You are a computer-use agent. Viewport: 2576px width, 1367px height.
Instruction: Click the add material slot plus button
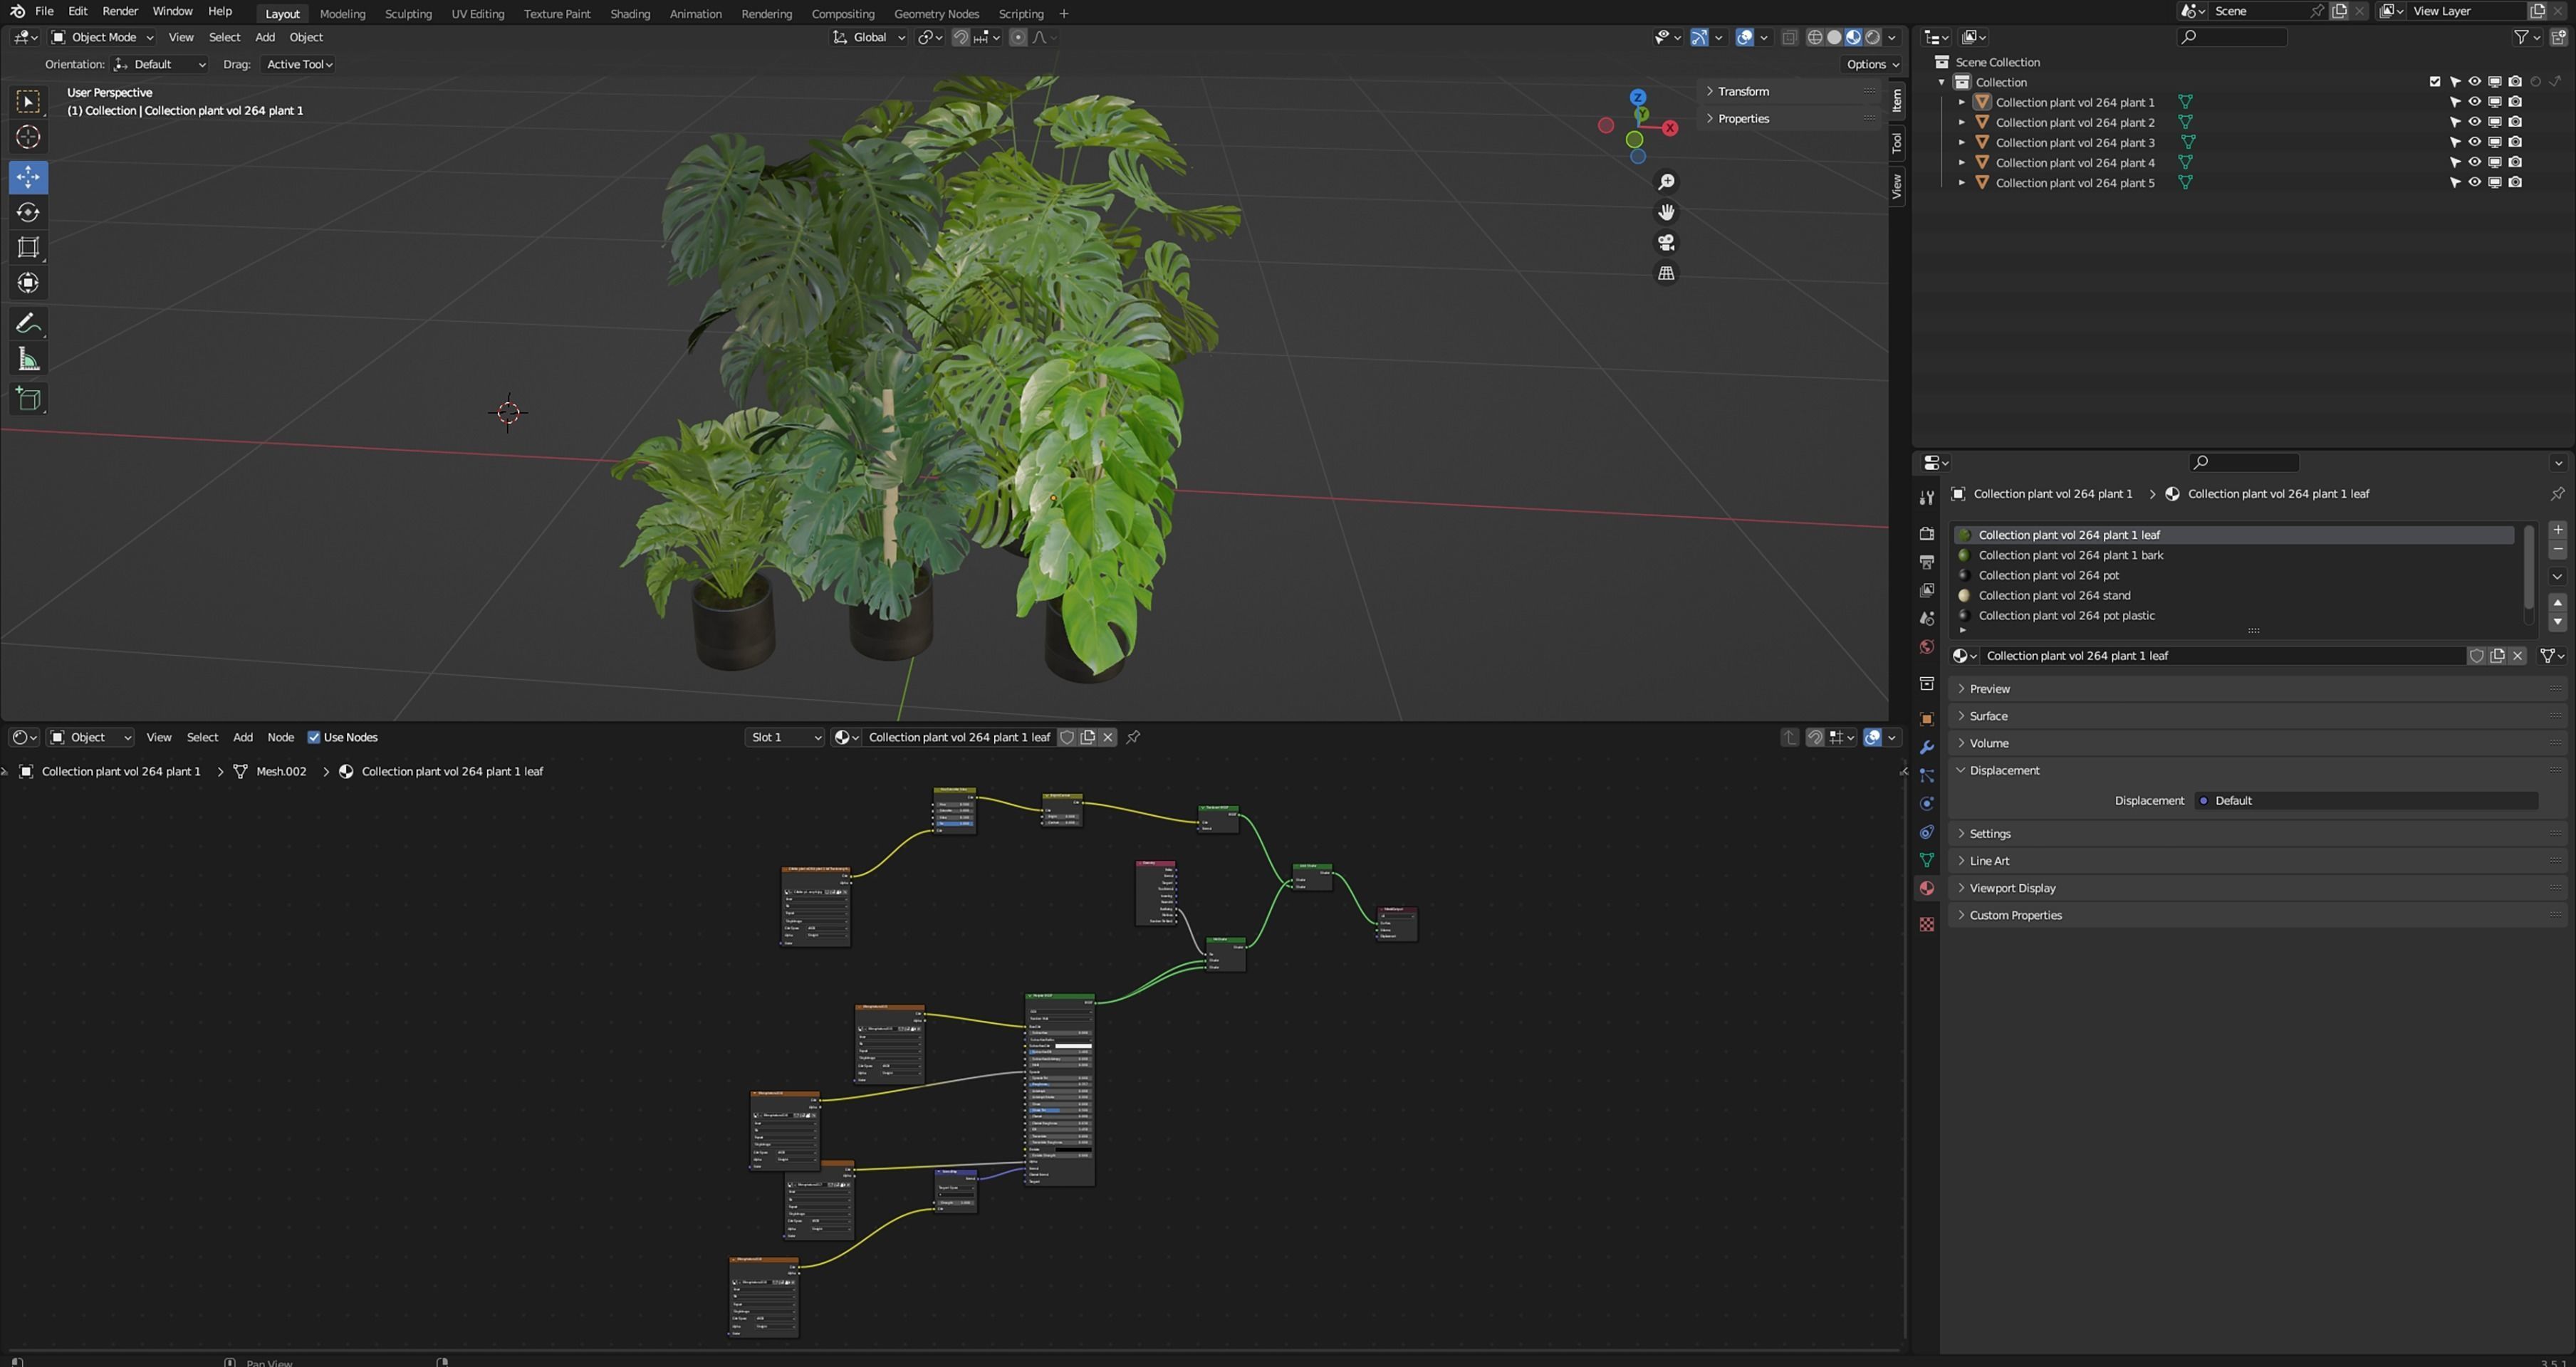click(x=2557, y=530)
